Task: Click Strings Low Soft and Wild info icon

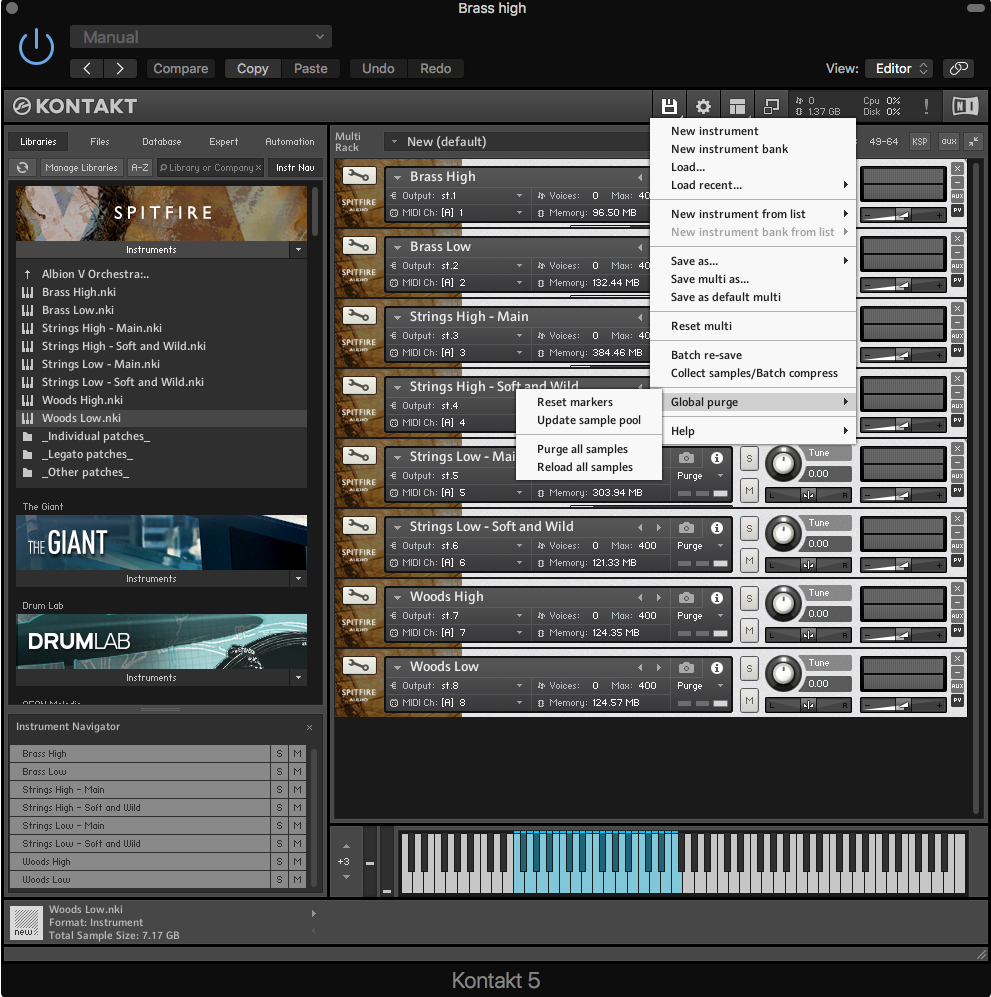Action: pyautogui.click(x=716, y=528)
